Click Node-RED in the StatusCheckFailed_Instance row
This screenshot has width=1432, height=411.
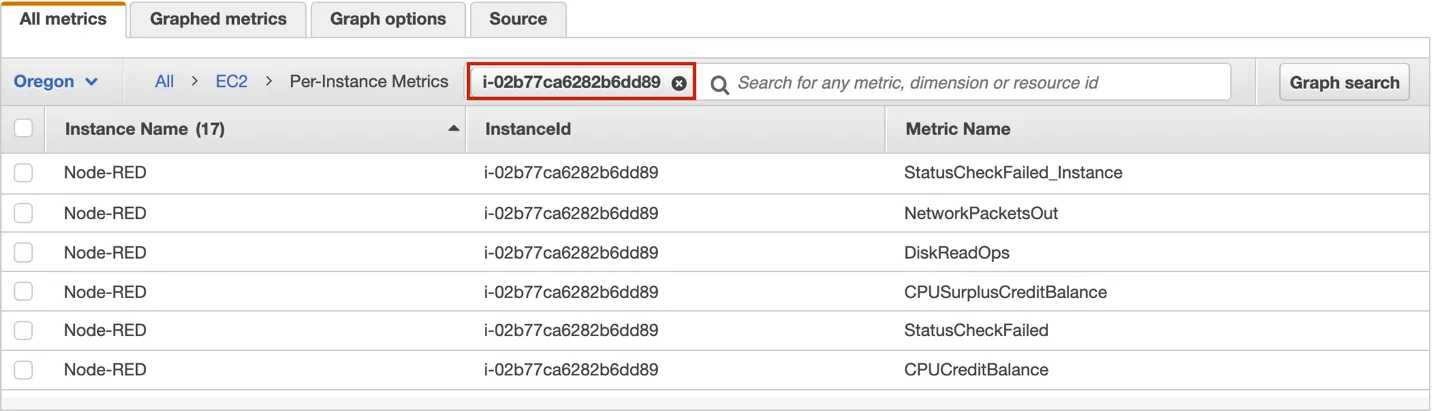[x=105, y=173]
